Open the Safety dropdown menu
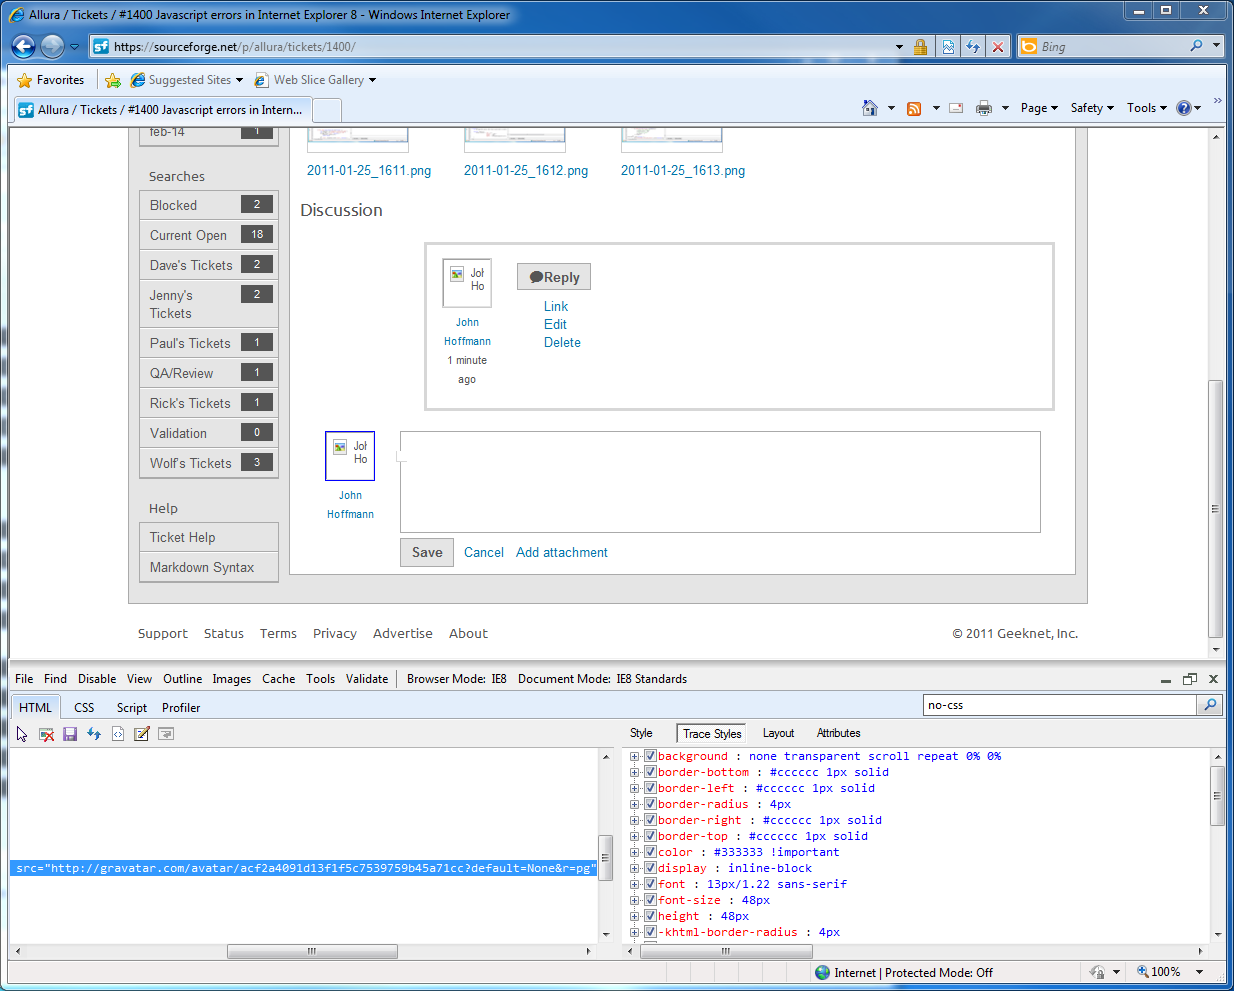The image size is (1234, 991). (x=1091, y=108)
